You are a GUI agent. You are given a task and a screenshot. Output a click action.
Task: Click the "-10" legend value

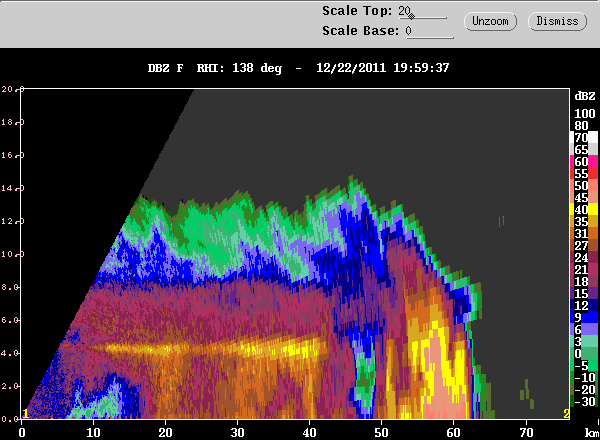click(x=584, y=377)
